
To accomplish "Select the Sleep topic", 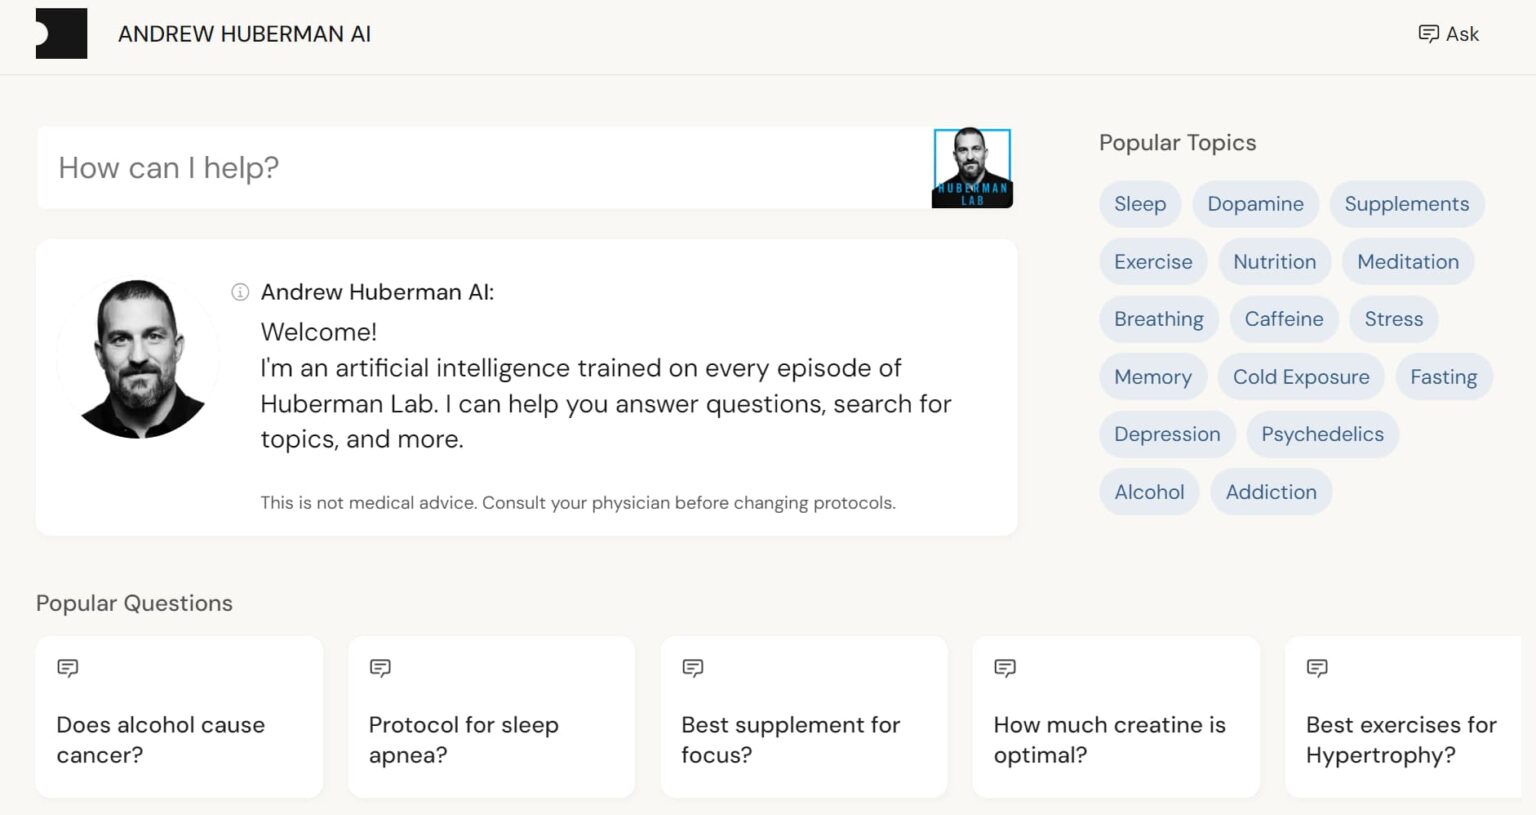I will coord(1140,204).
